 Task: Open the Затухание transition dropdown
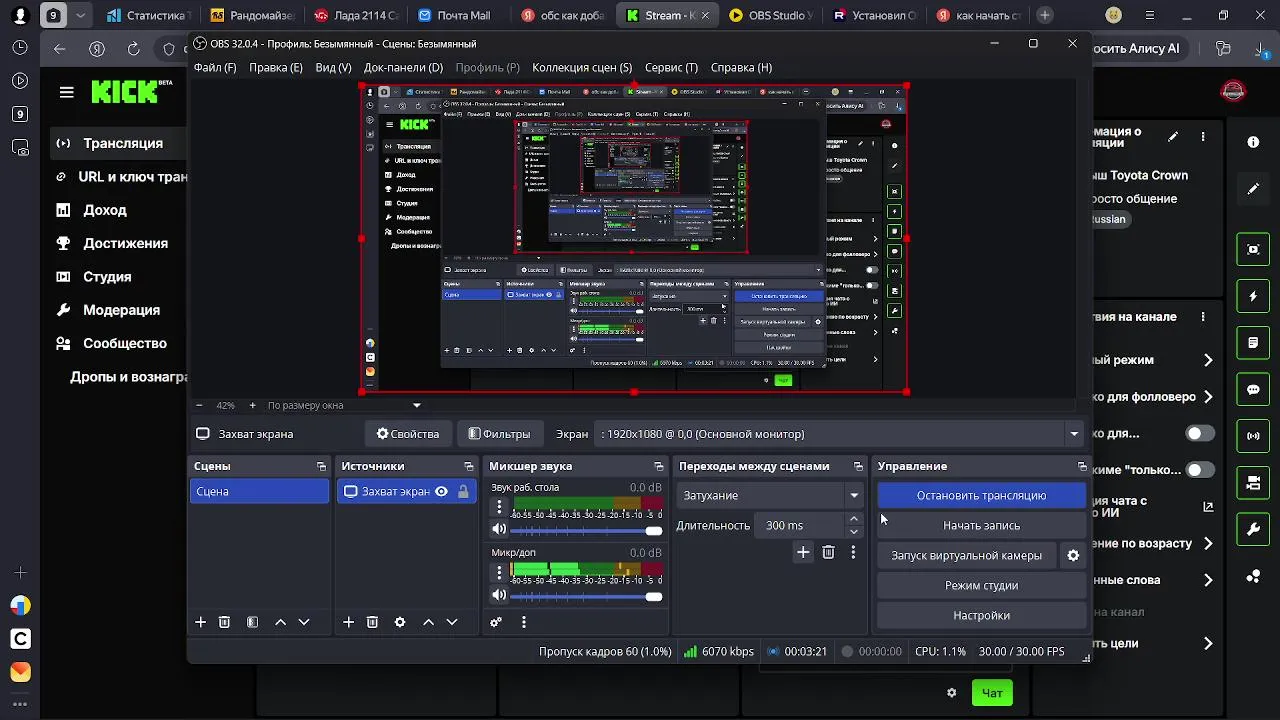[x=771, y=495]
